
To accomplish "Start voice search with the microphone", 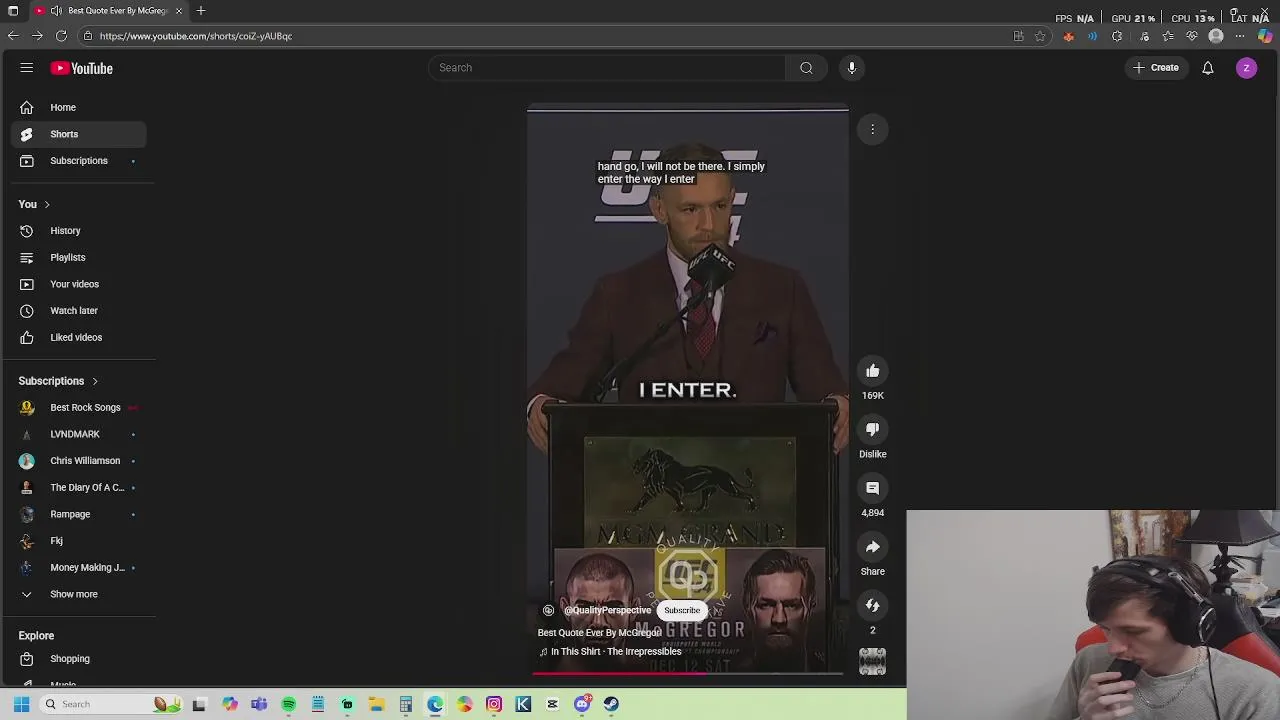I will coord(852,68).
